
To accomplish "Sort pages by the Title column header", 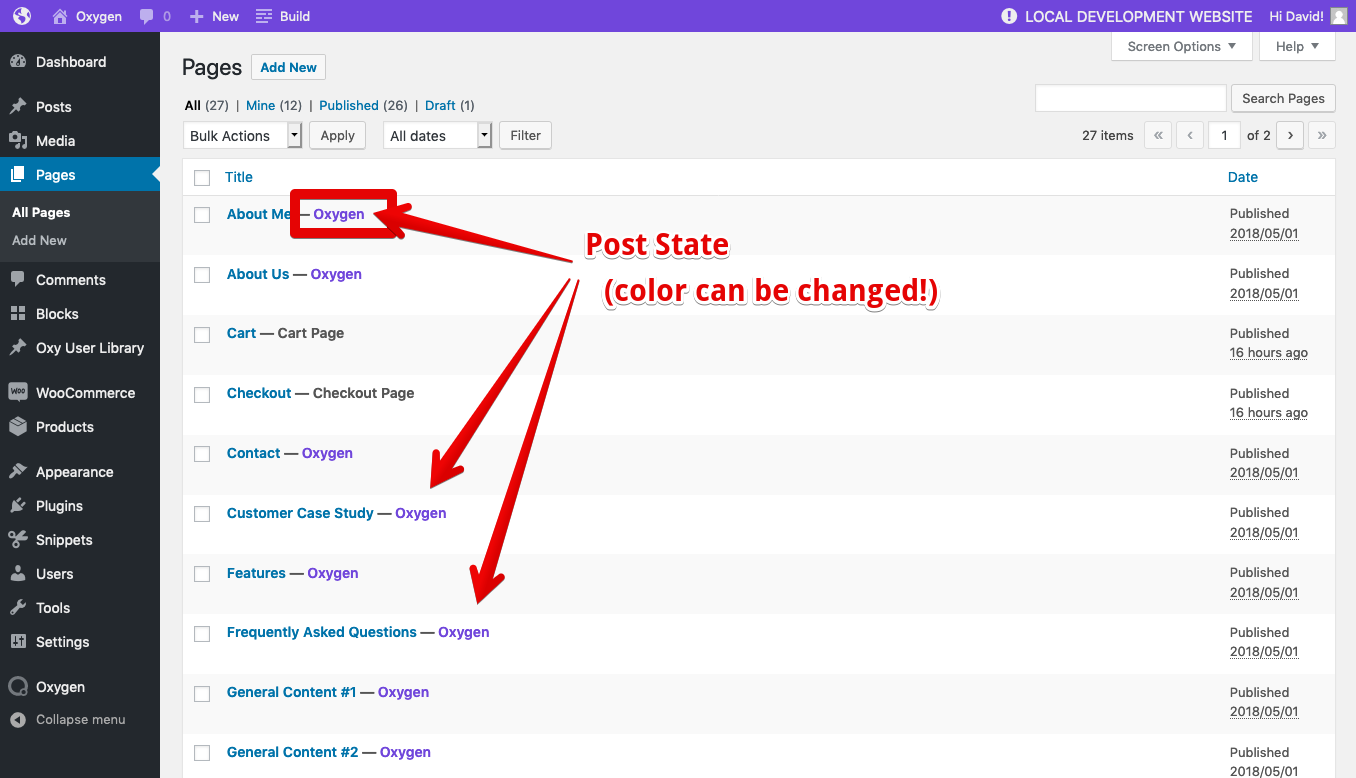I will [239, 177].
